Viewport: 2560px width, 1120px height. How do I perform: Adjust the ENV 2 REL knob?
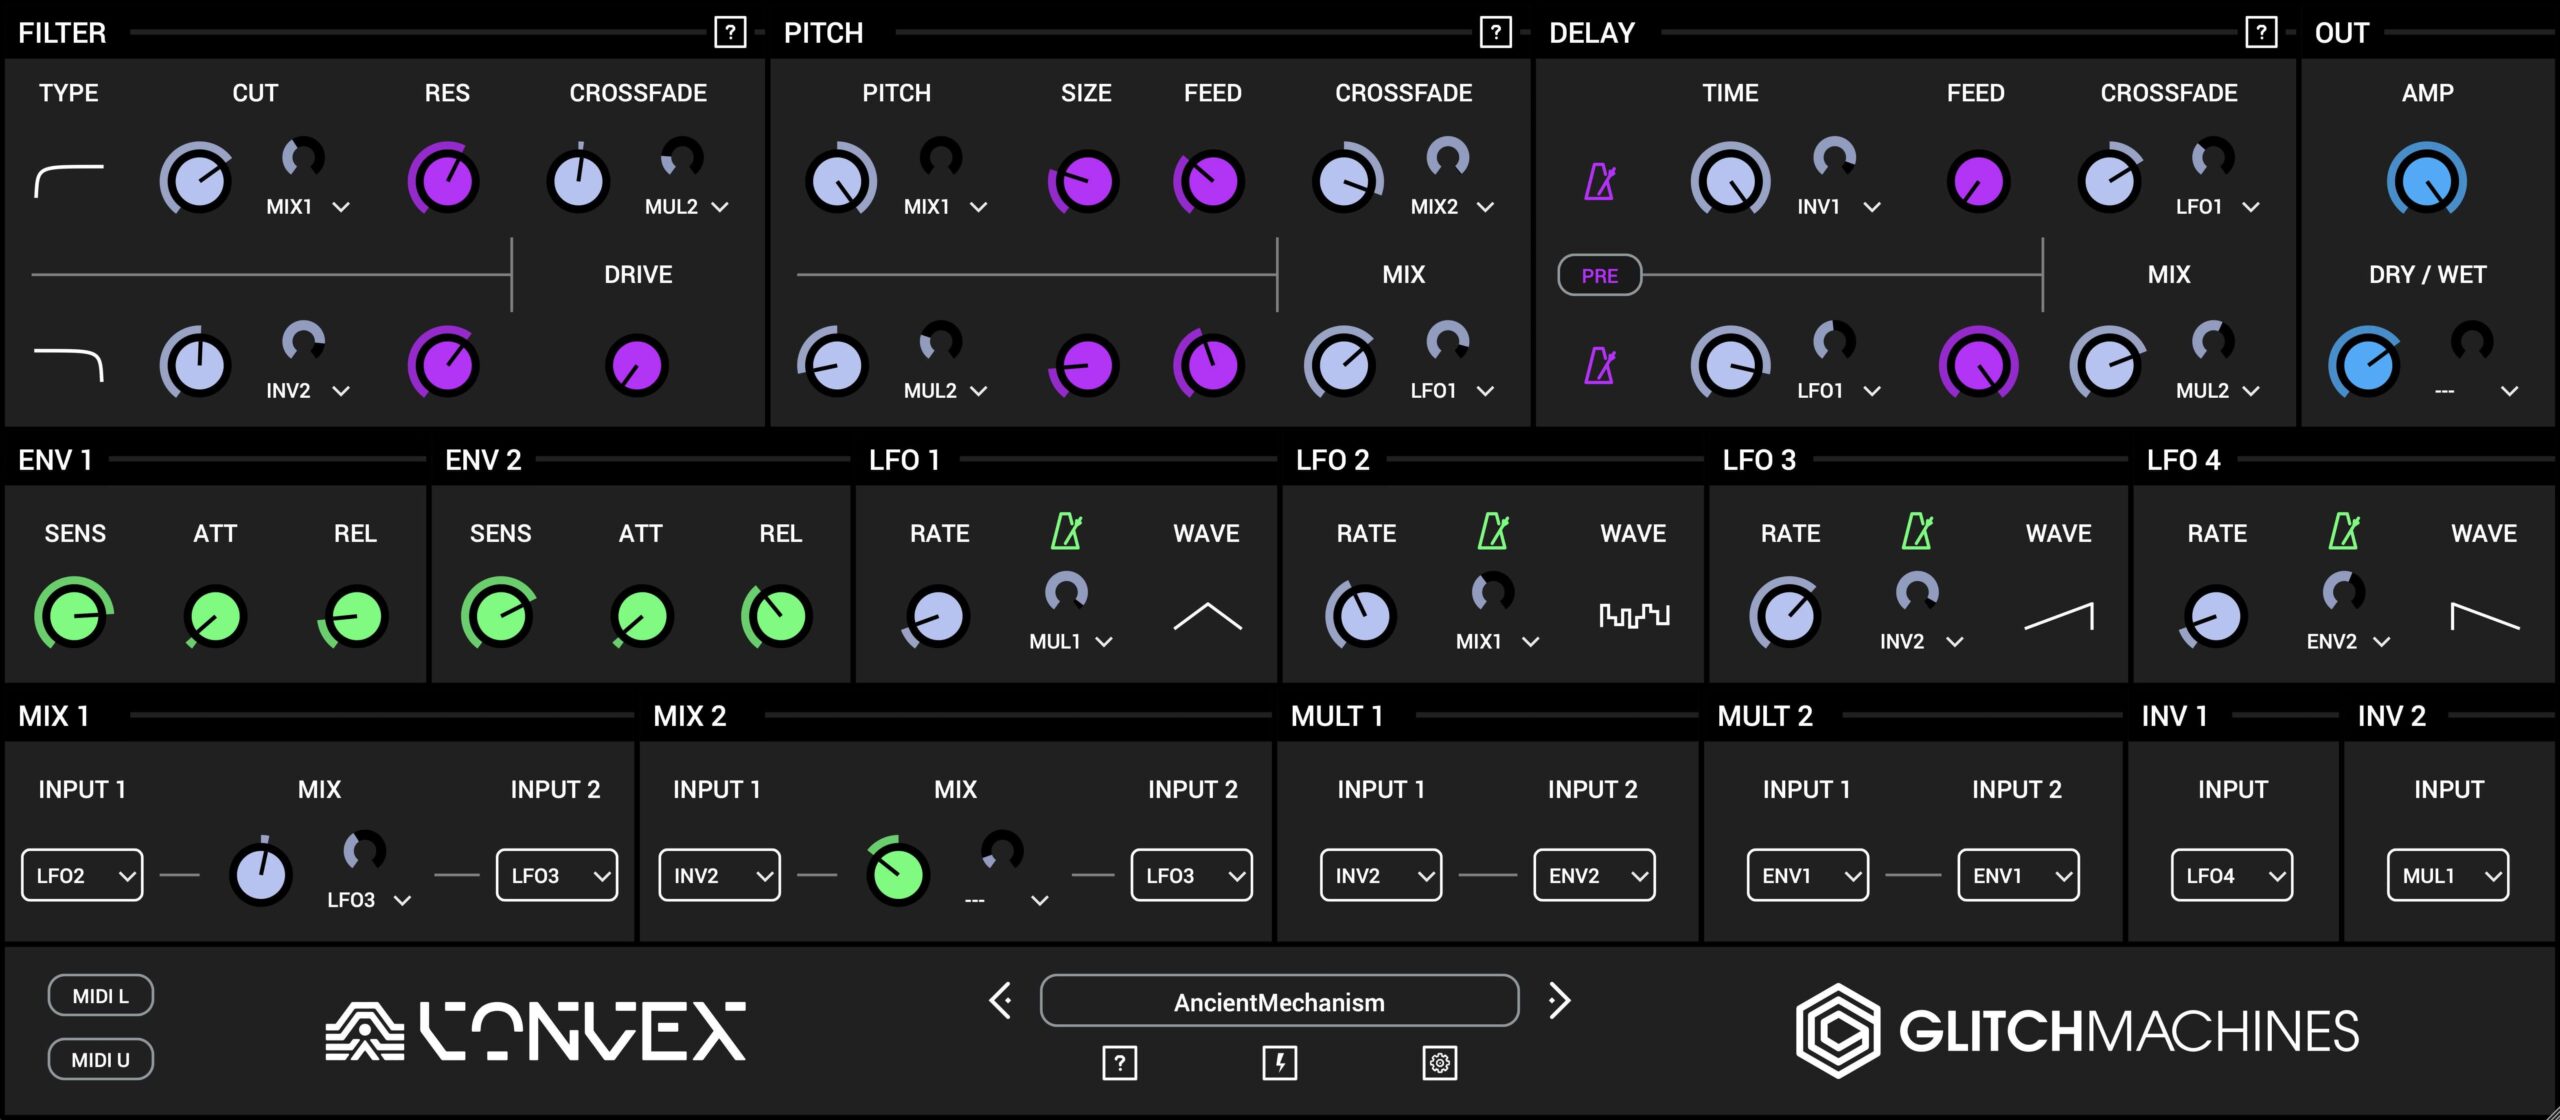779,615
